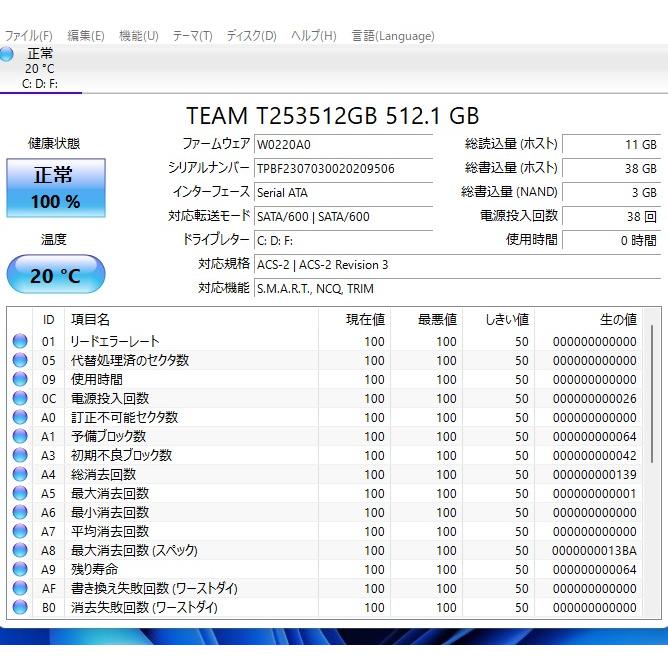Viewport: 668px width, 668px height.
Task: Open the テーマ(T) menu
Action: [x=192, y=36]
